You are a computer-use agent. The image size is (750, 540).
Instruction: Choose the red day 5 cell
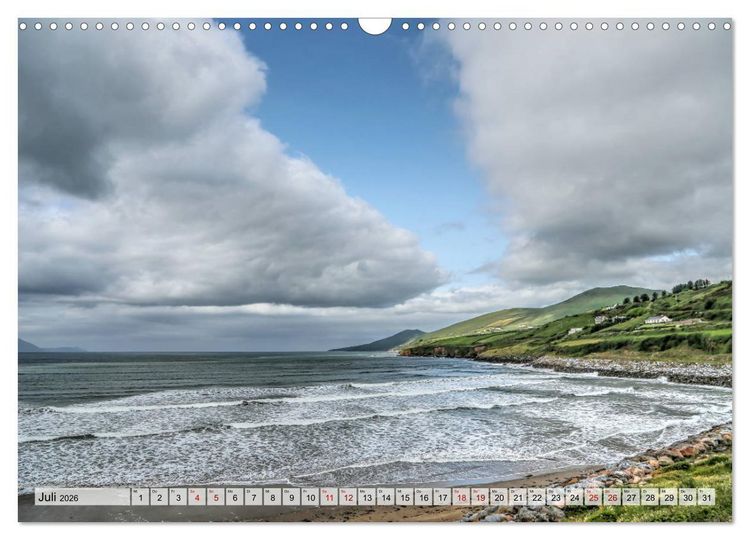(x=216, y=496)
